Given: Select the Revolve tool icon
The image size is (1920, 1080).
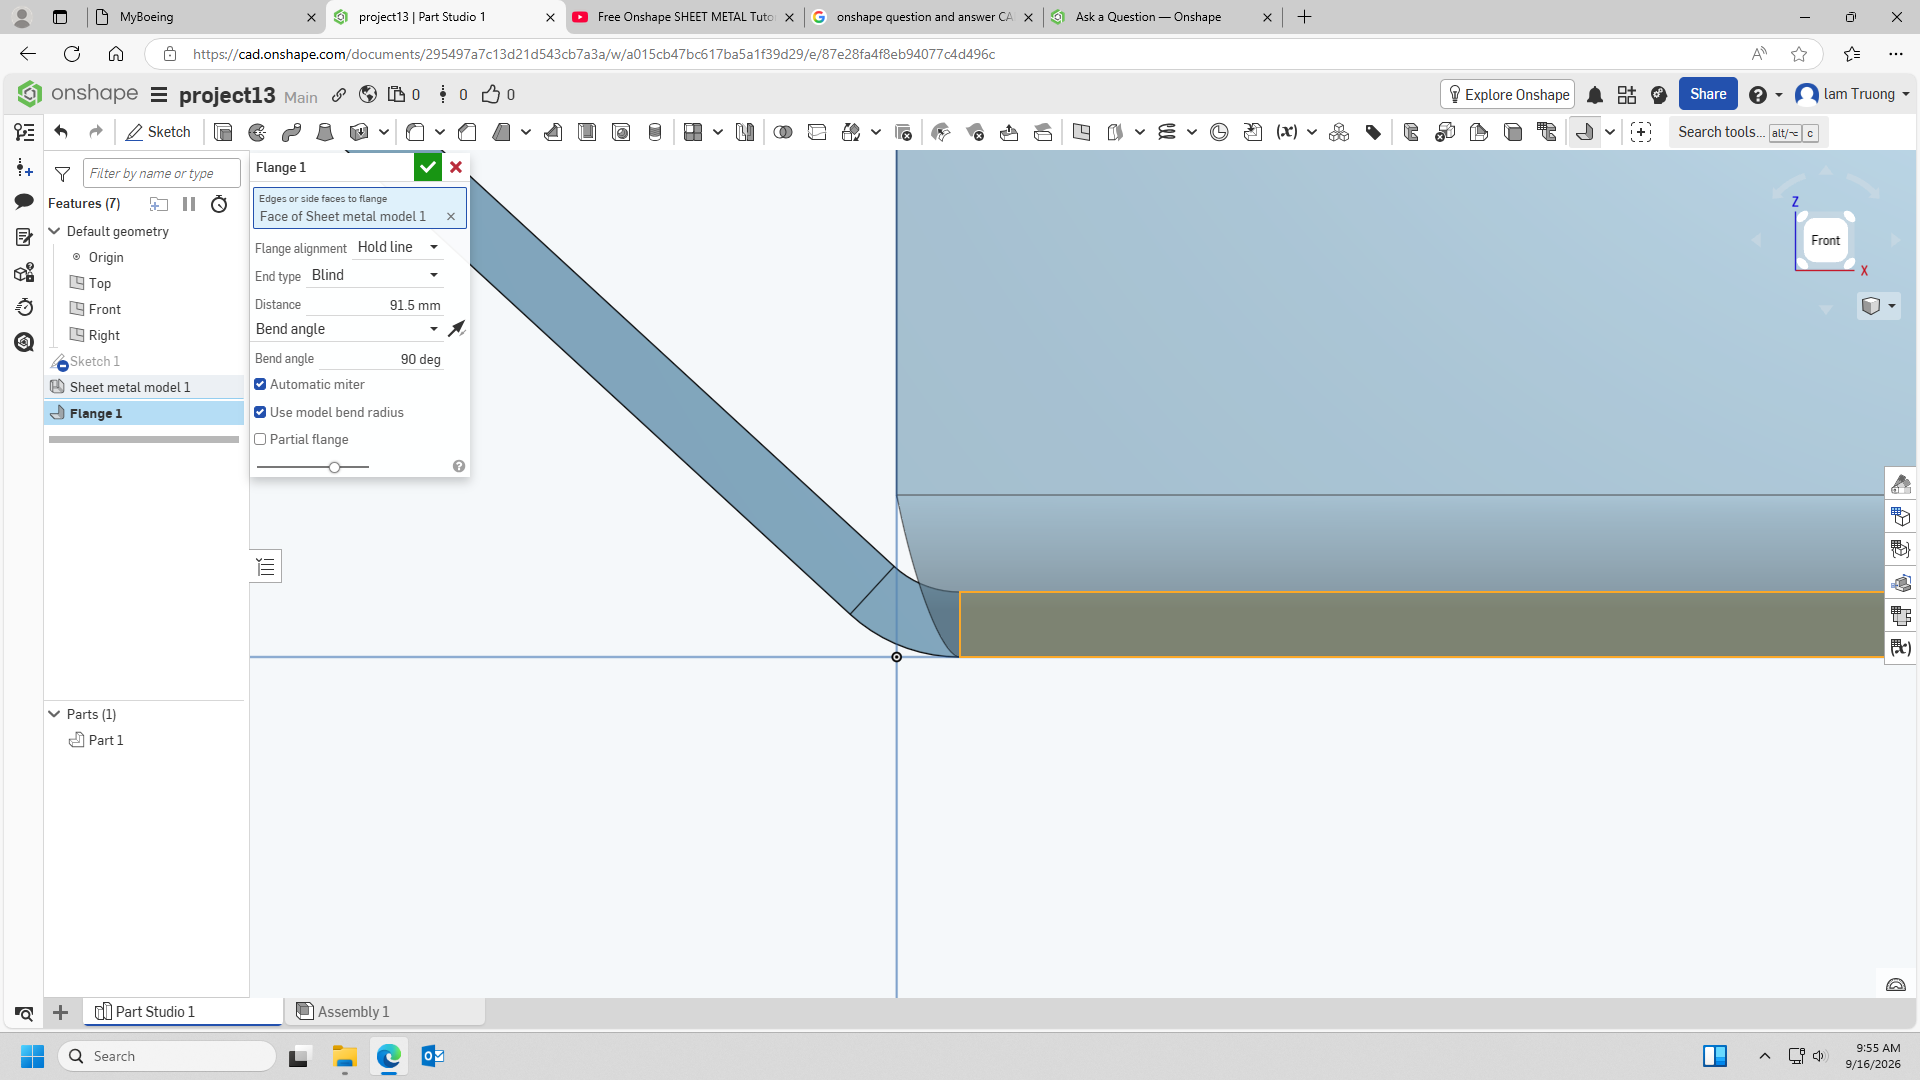Looking at the screenshot, I should click(257, 132).
